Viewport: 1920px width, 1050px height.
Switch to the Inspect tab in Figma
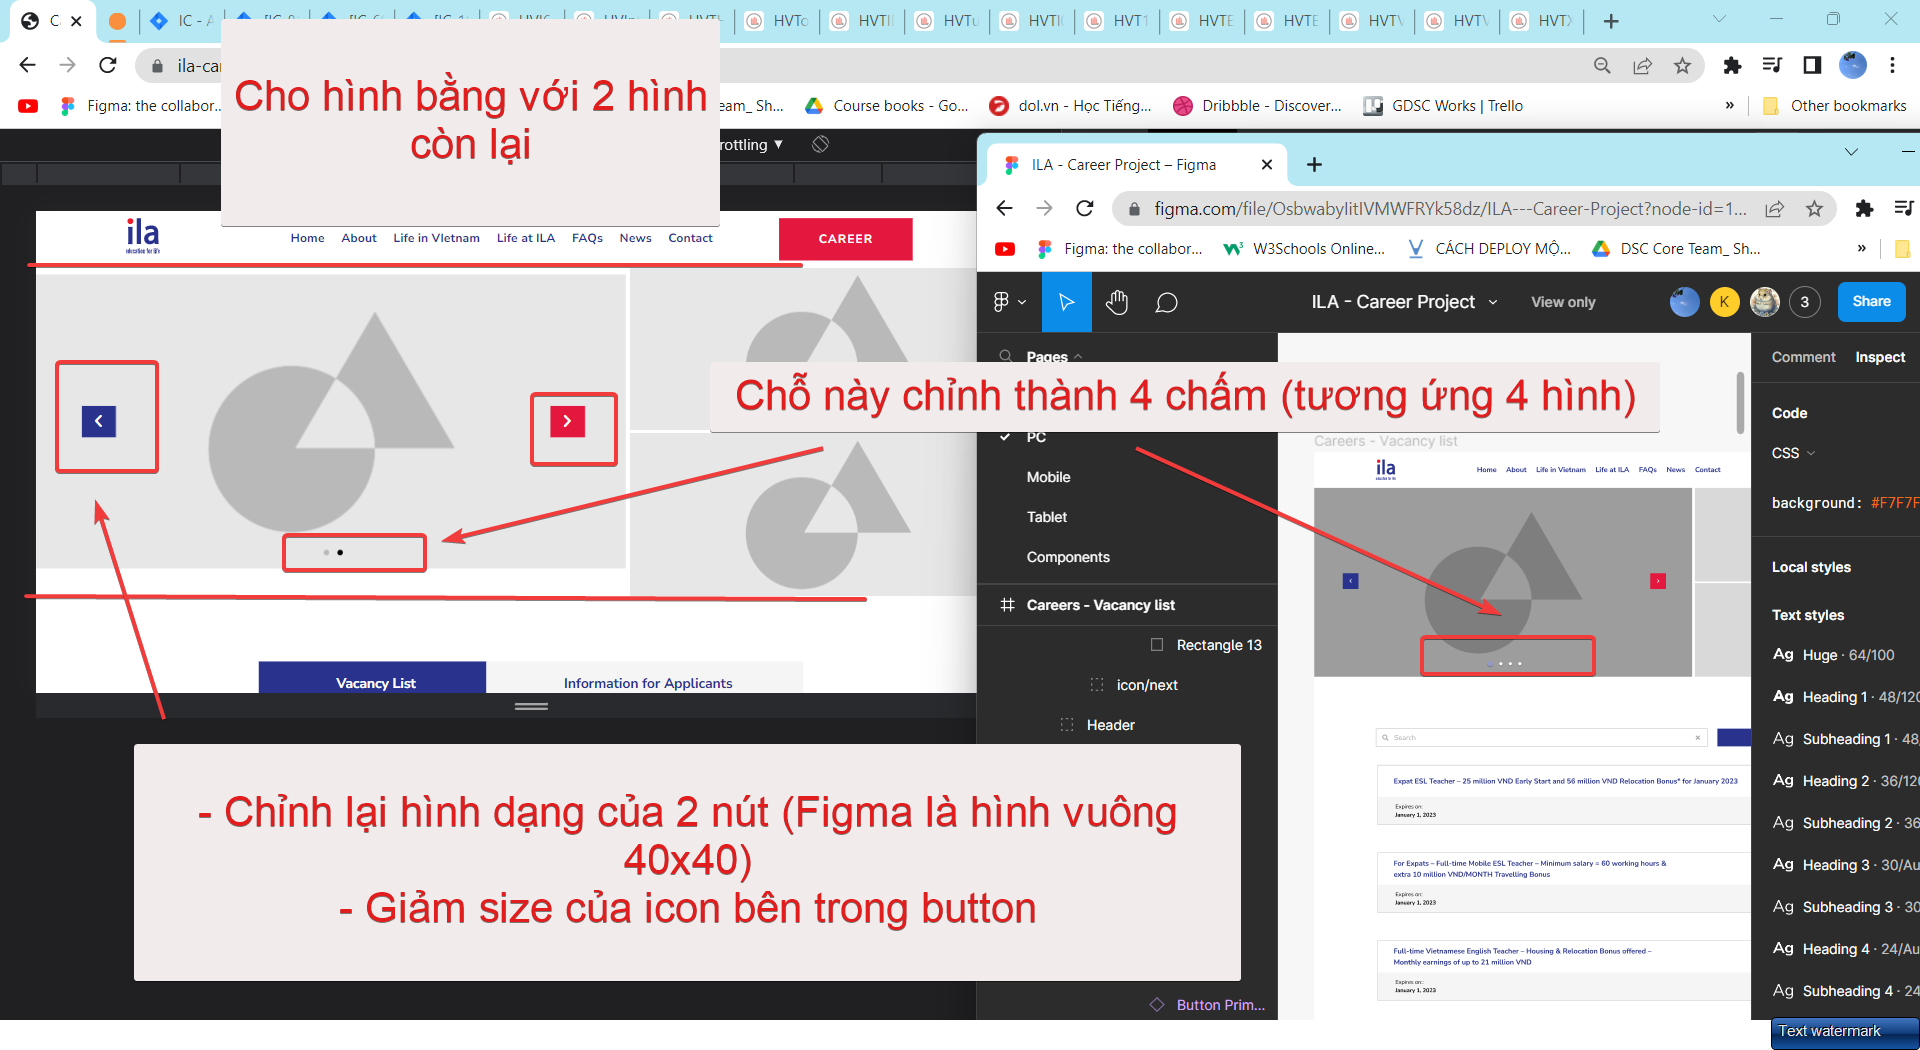click(x=1880, y=357)
